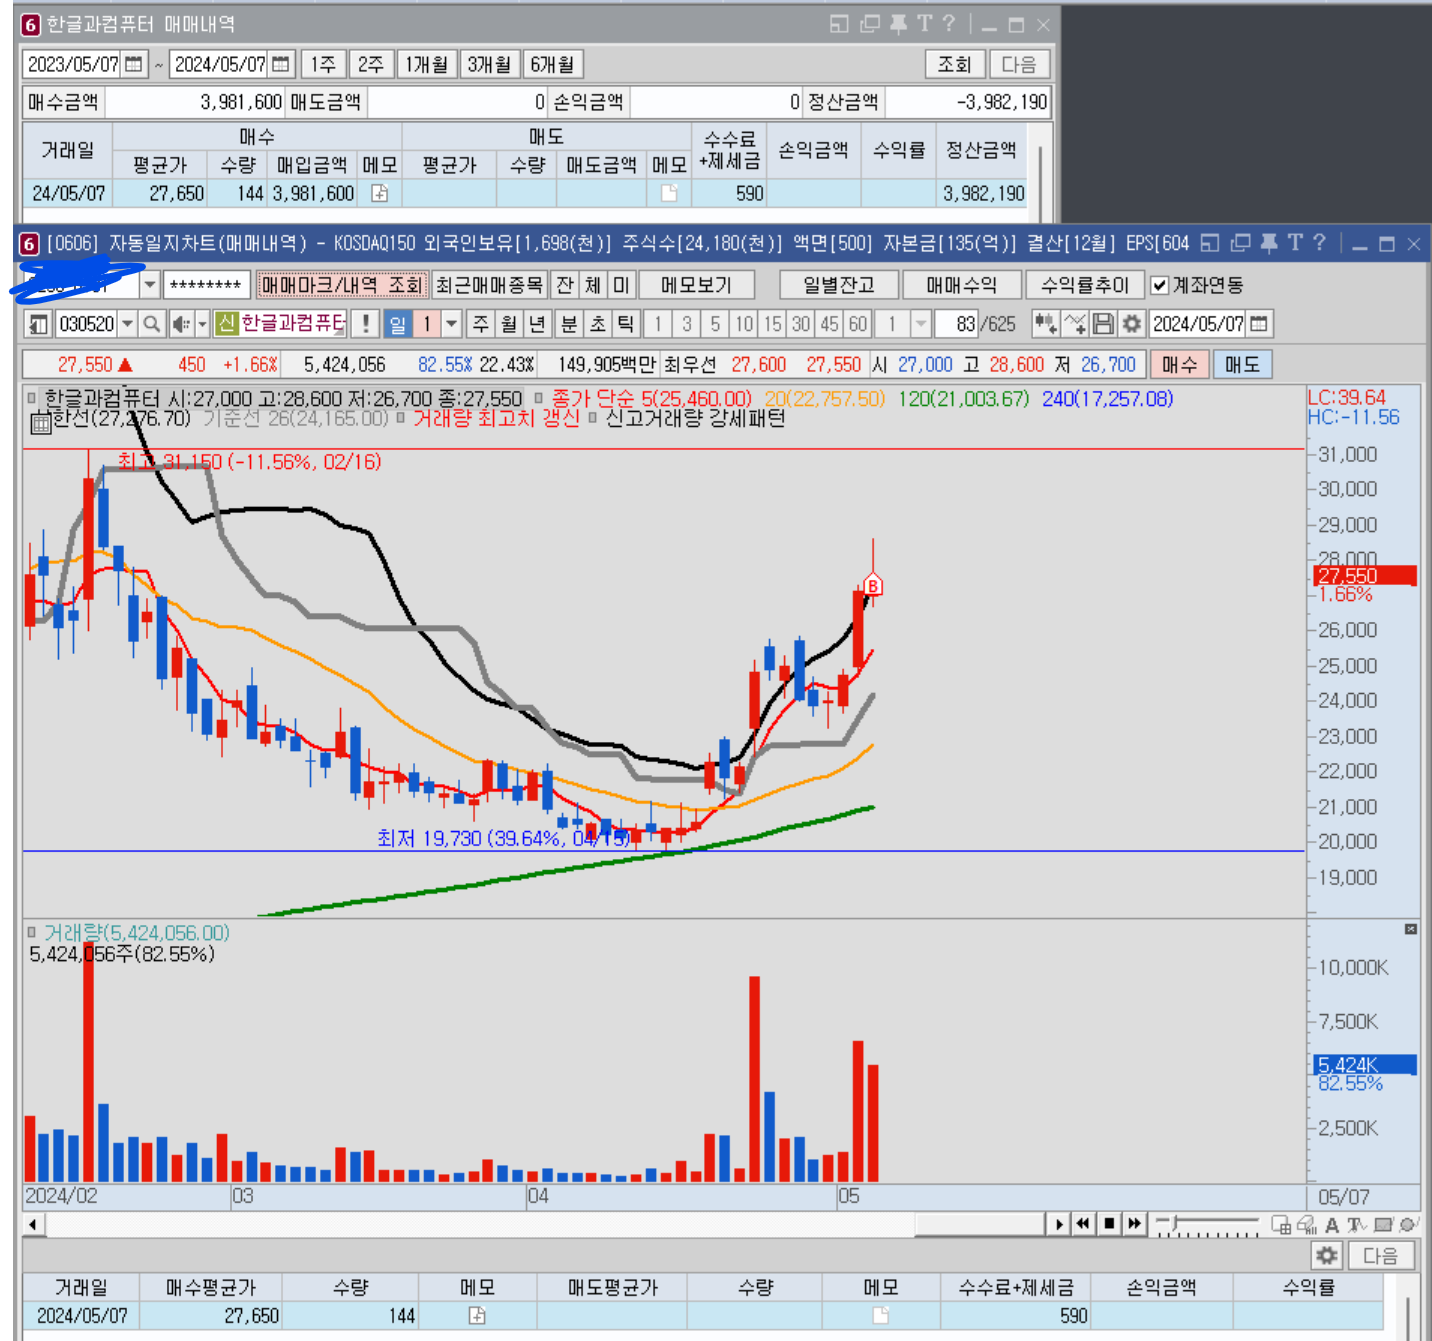The width and height of the screenshot is (1432, 1341).
Task: Click the account password field
Action: [x=206, y=285]
